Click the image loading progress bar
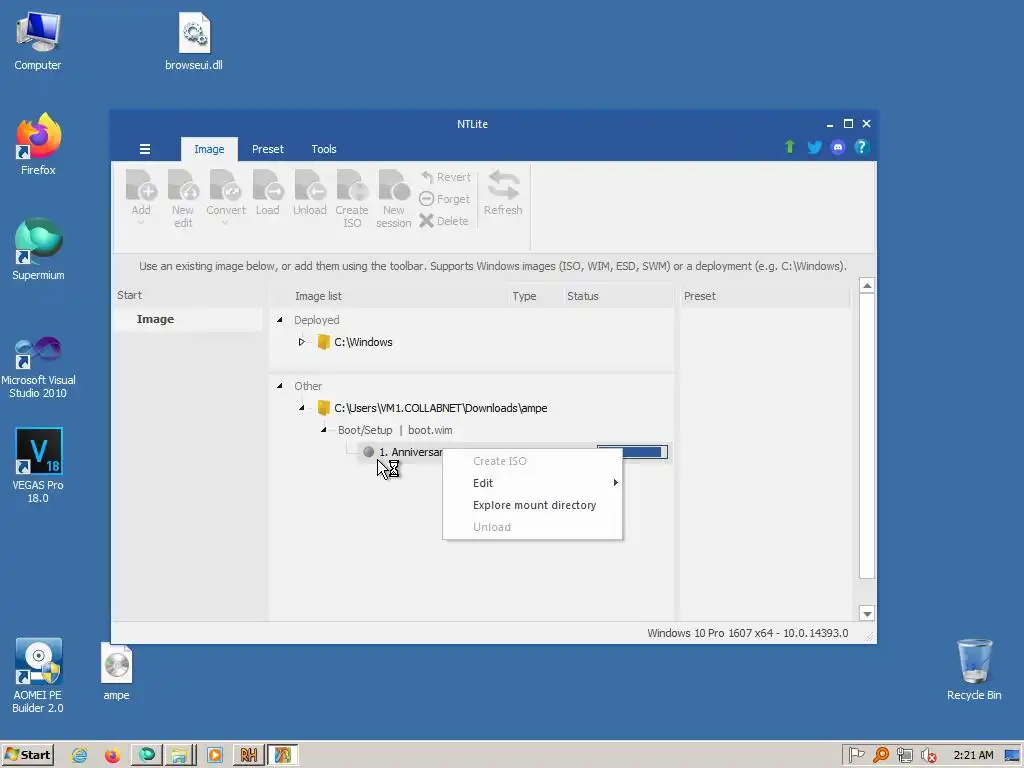 point(632,452)
